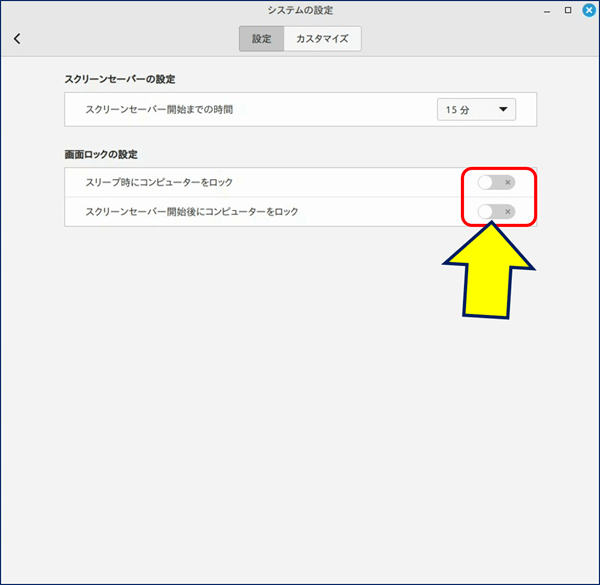
Task: Enable スクリーンセーバー開始後にコンピューターをロック switch
Action: (x=496, y=212)
